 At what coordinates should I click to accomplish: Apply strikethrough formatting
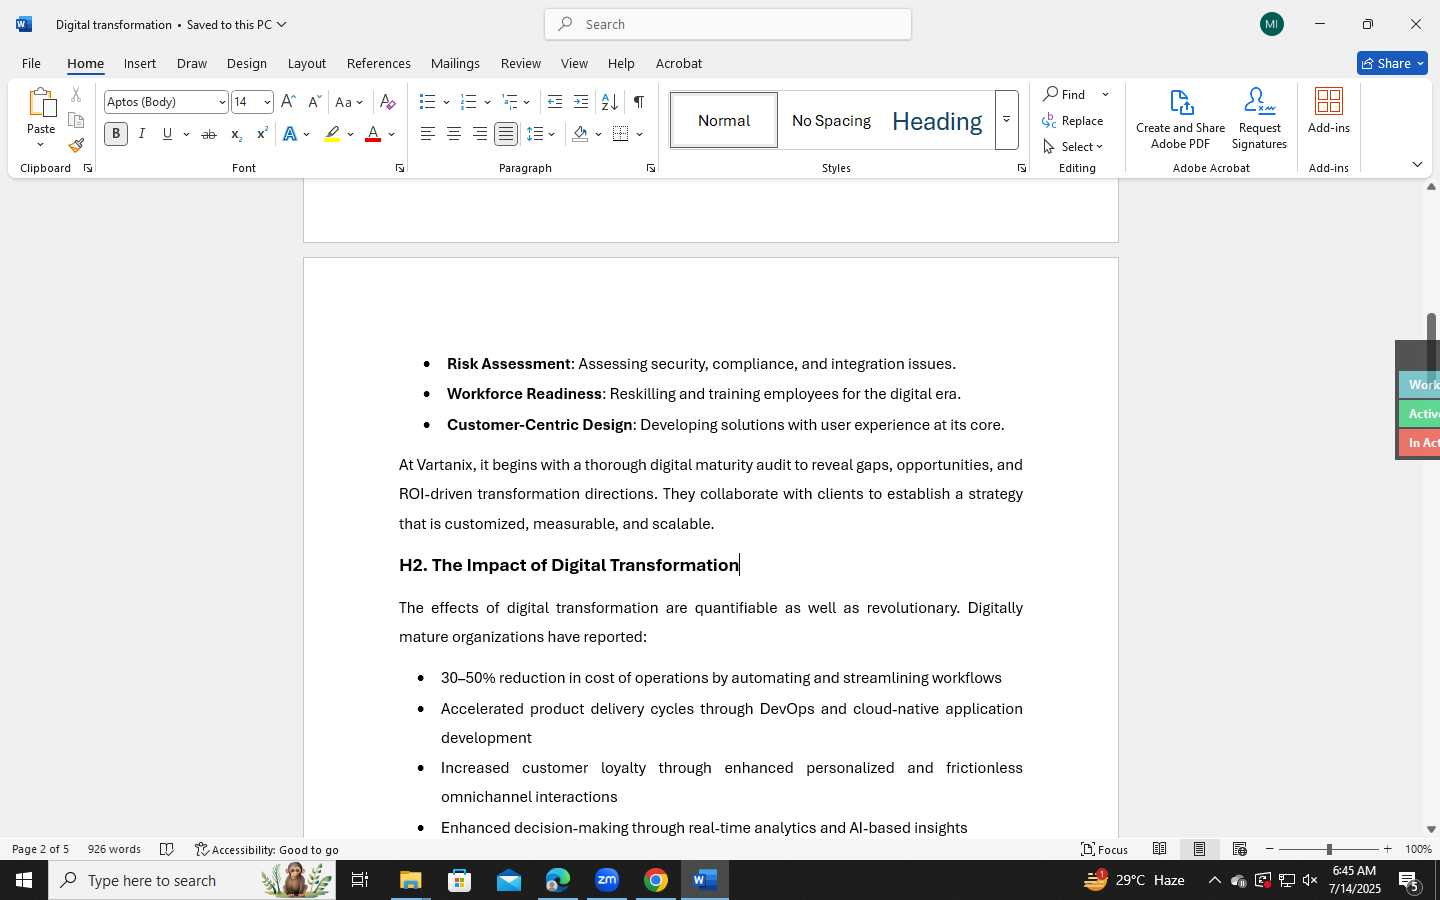209,134
